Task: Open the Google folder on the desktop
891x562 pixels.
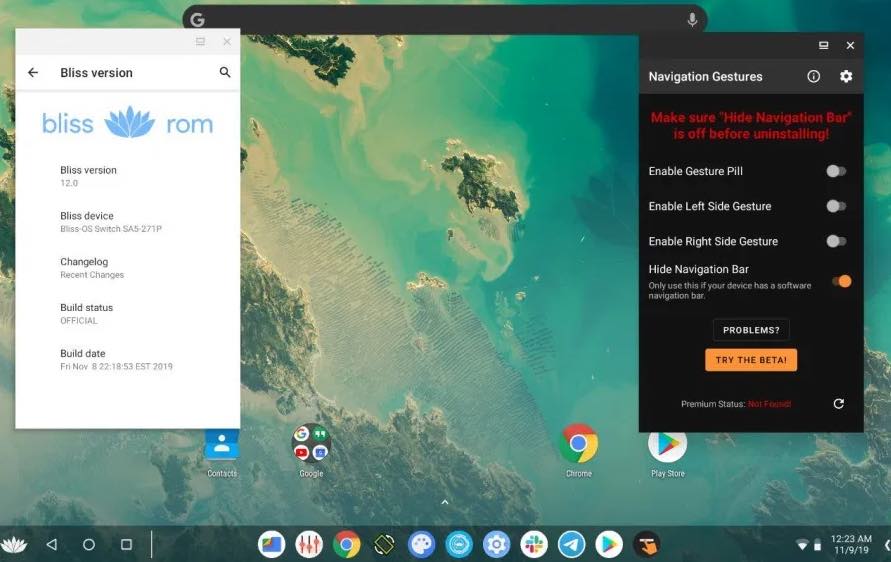Action: pos(311,452)
